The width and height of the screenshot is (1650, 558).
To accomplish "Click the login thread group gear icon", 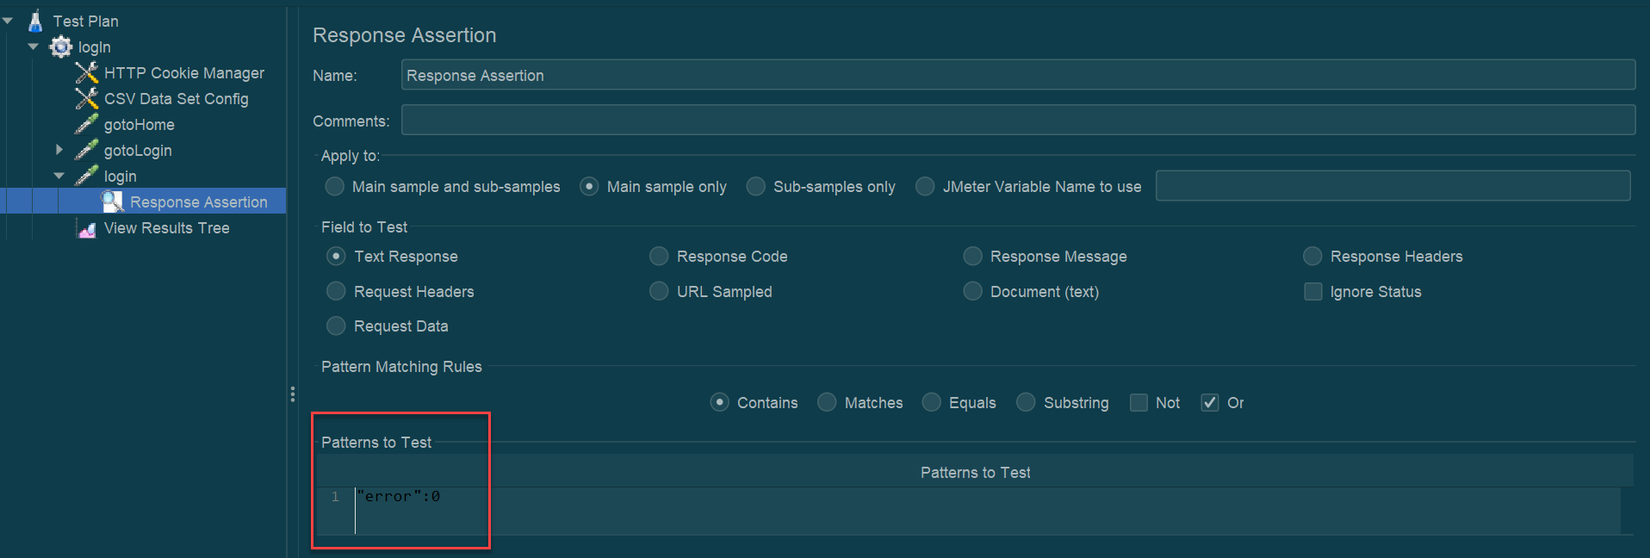I will tap(61, 47).
